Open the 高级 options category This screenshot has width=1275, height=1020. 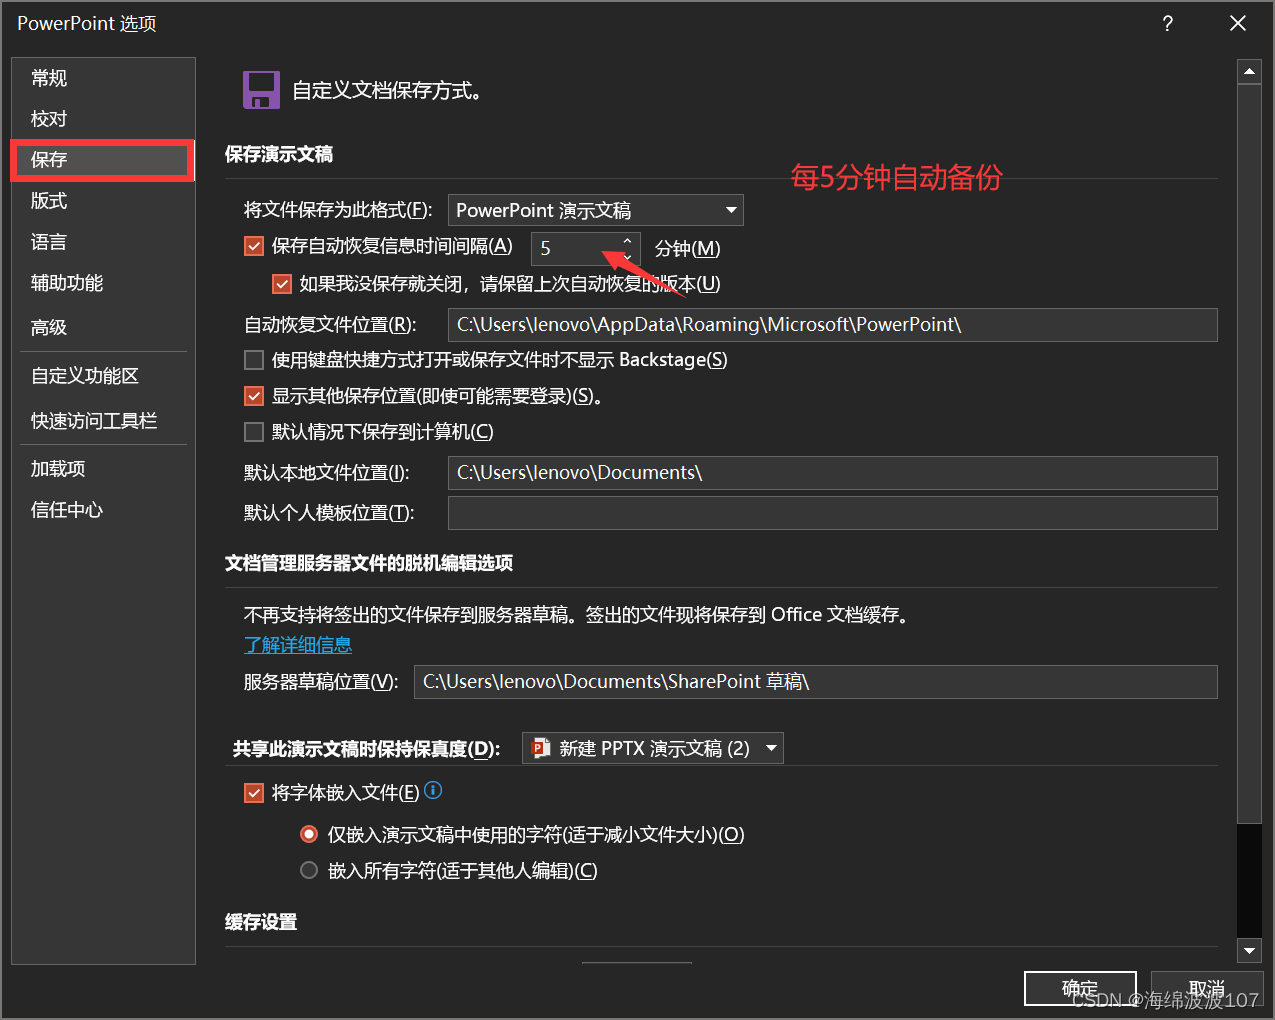104,327
